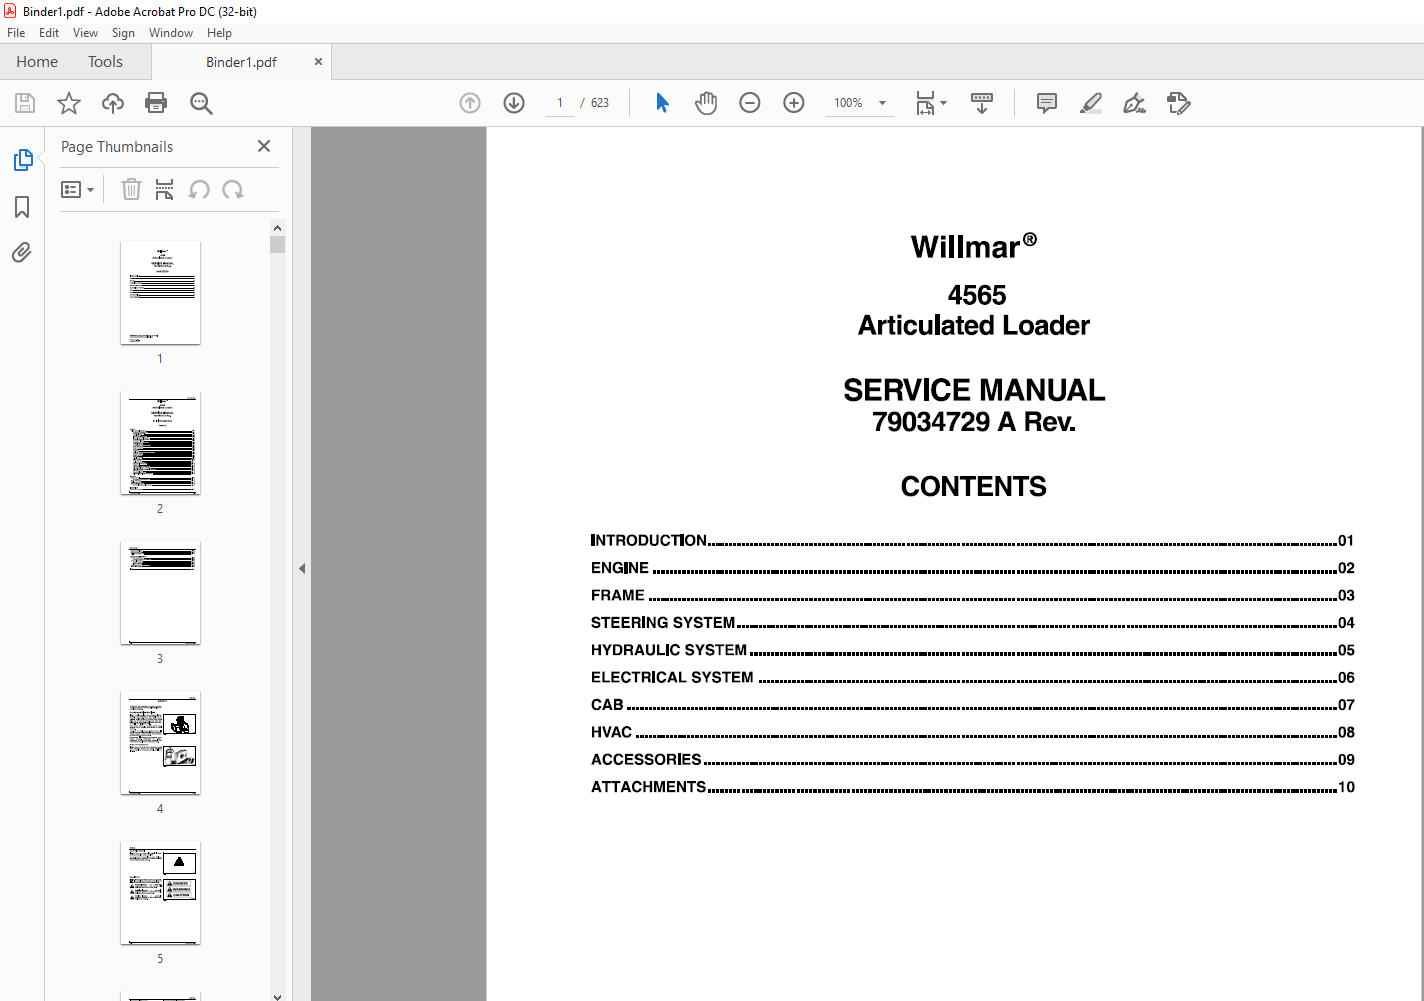Rotate pages counterclockwise
The width and height of the screenshot is (1424, 1001).
click(x=199, y=189)
